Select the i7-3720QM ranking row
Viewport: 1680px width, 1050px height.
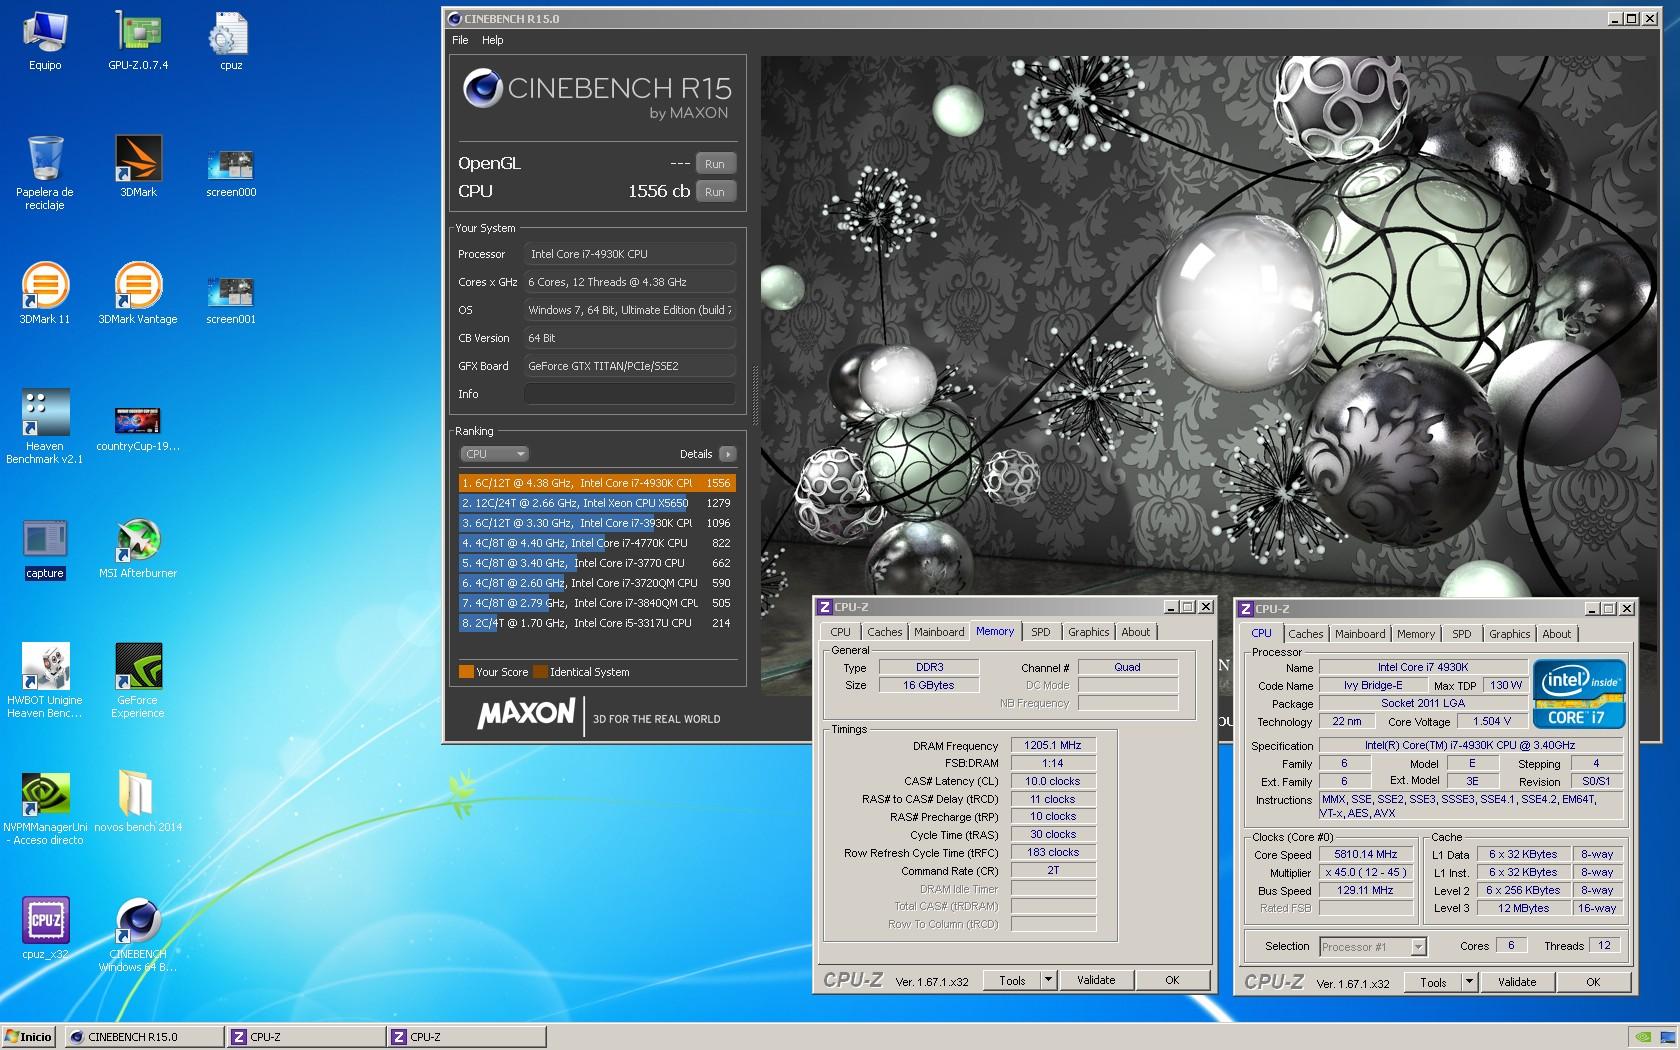point(597,583)
